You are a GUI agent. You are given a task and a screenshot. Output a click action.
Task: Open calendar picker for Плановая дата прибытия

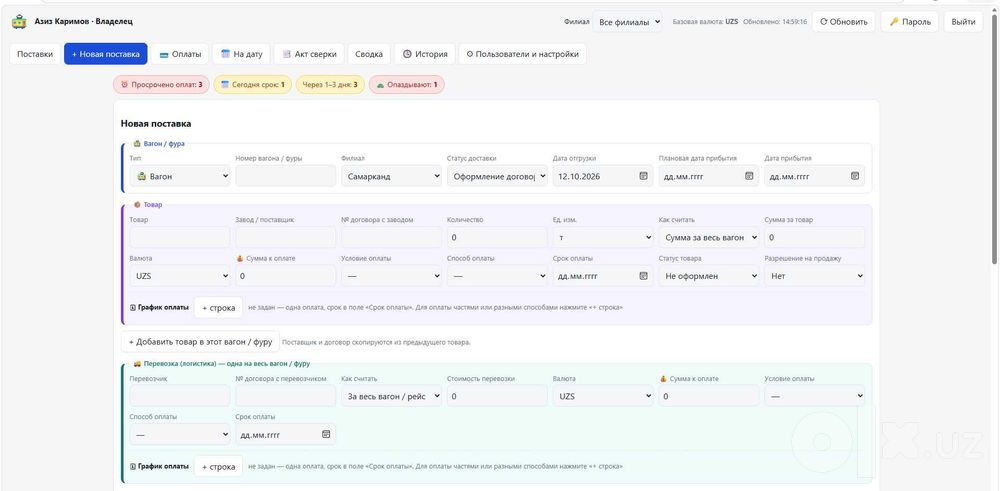click(x=749, y=176)
